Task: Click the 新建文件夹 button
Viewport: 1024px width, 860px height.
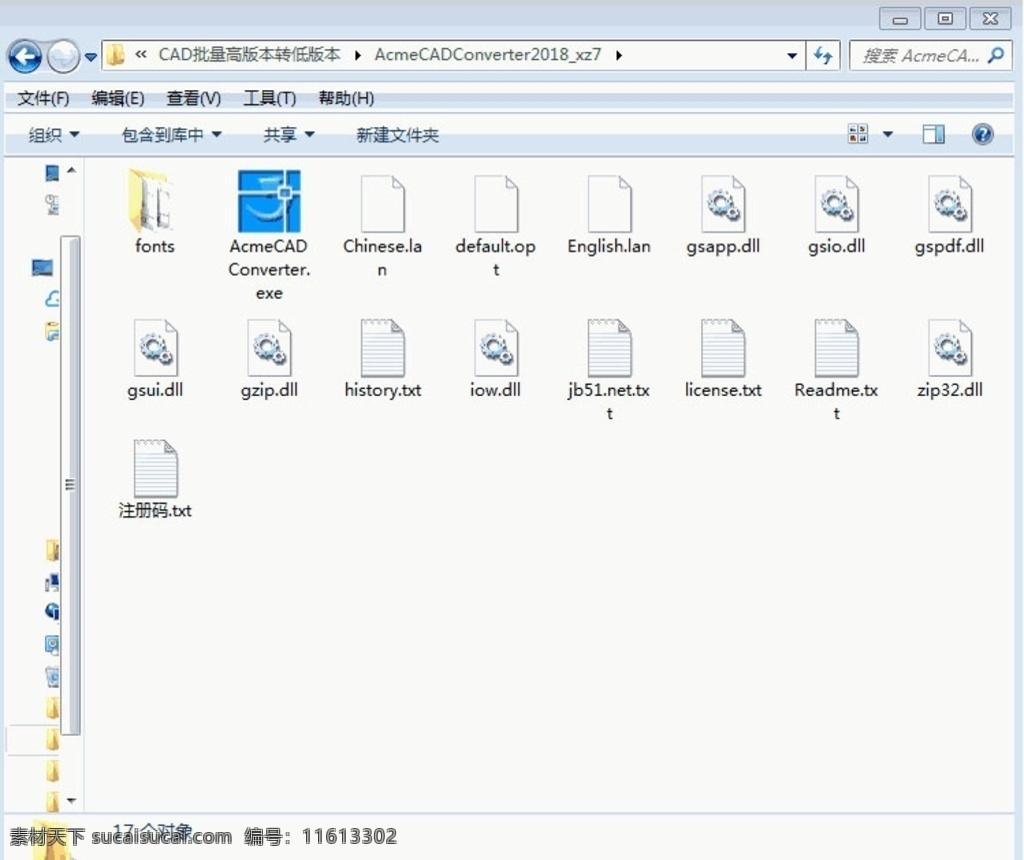Action: pyautogui.click(x=397, y=135)
